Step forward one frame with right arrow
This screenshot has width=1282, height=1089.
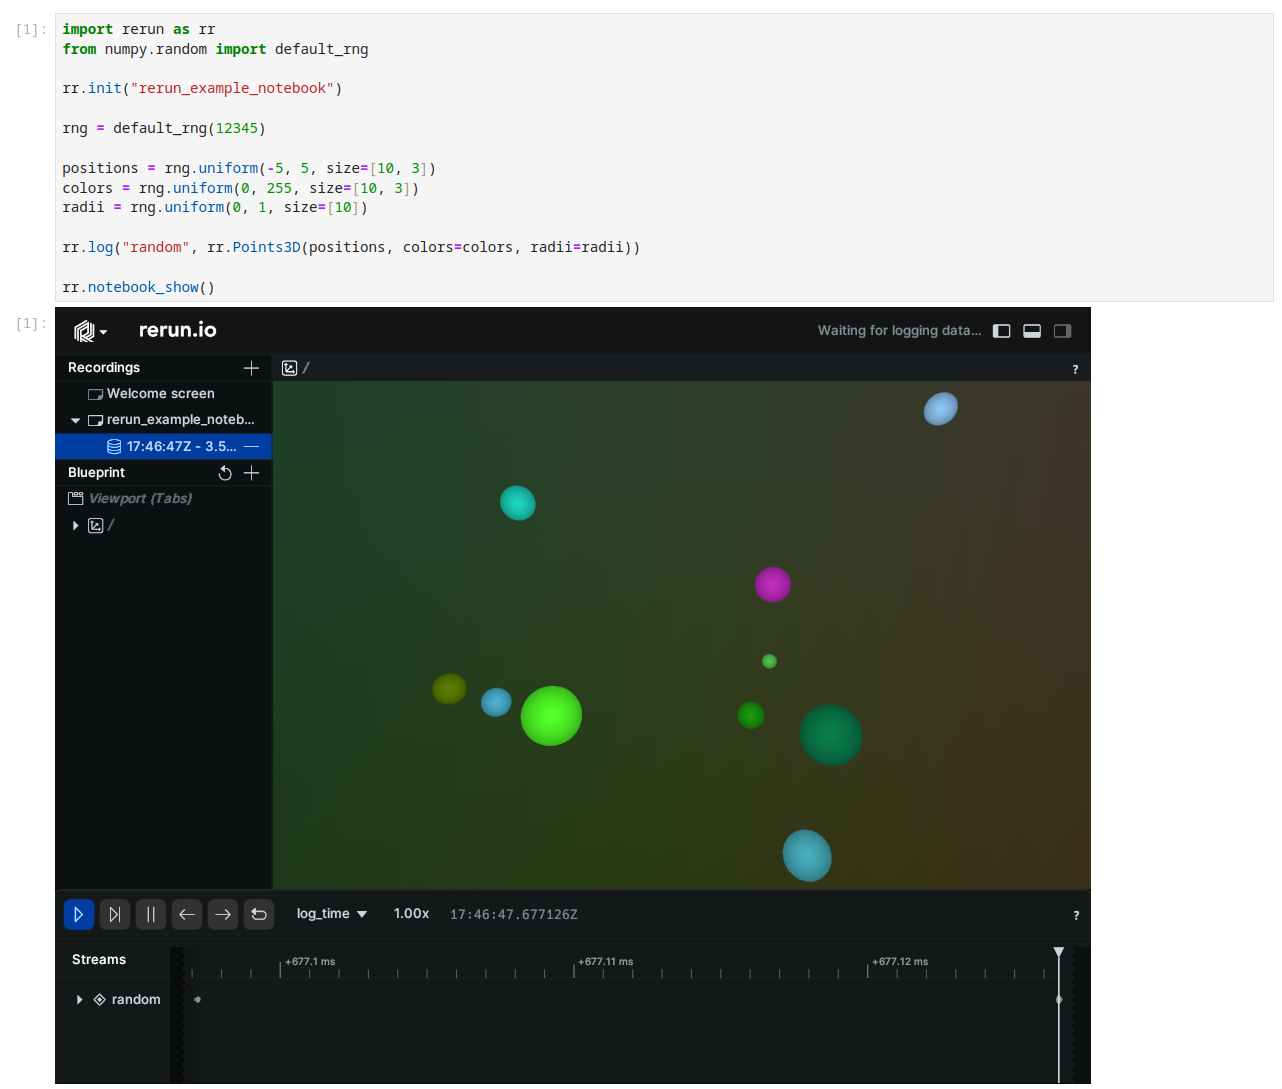(x=223, y=914)
